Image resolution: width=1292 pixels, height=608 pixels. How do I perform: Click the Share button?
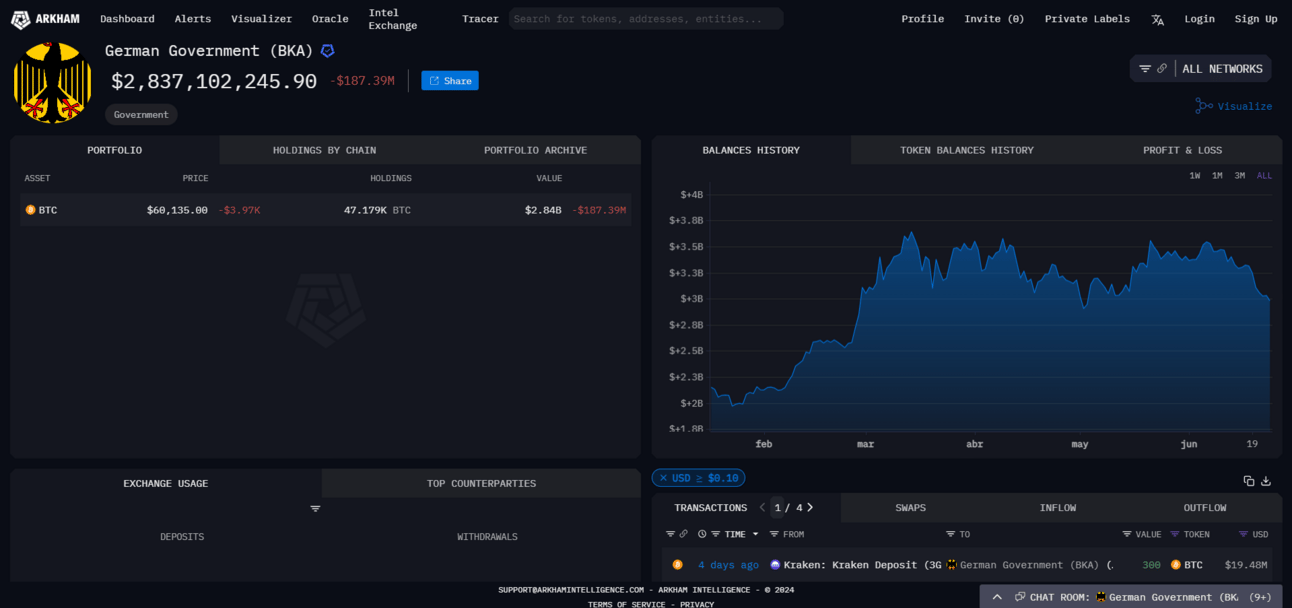coord(450,81)
